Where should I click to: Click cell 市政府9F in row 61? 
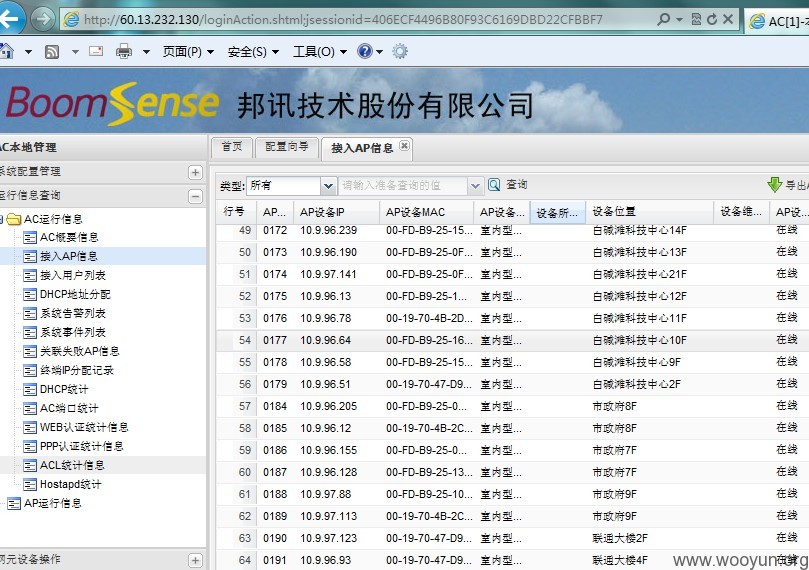[x=614, y=494]
